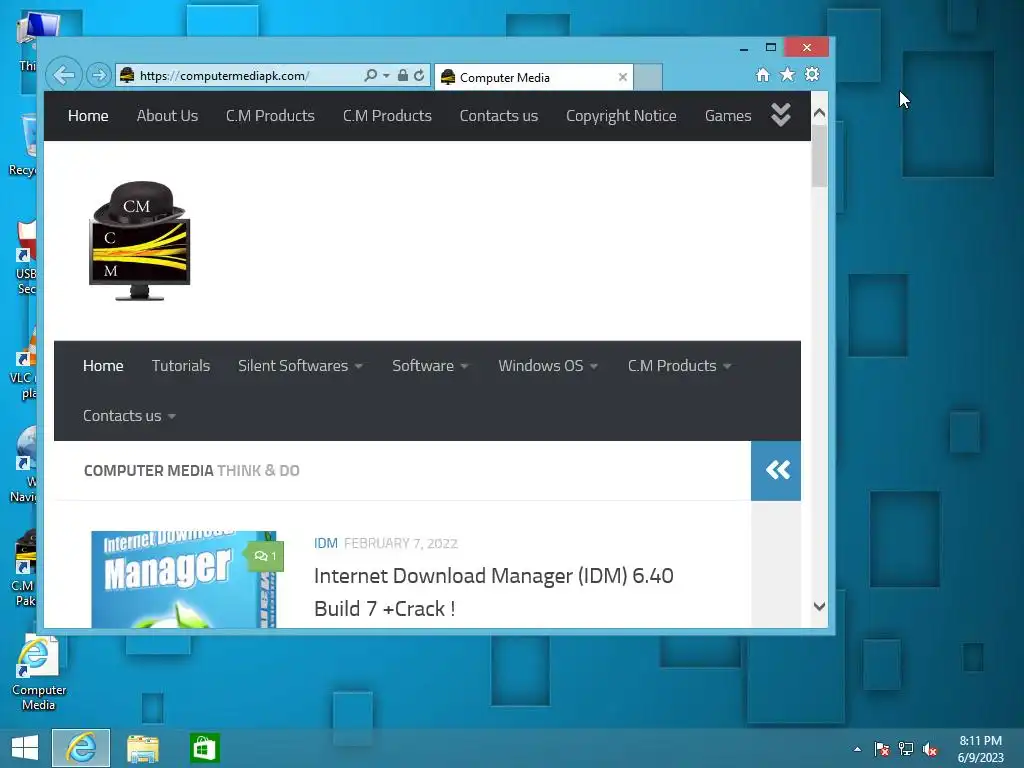Image resolution: width=1024 pixels, height=768 pixels.
Task: Open second C.M Products beside Contacts us
Action: [387, 116]
